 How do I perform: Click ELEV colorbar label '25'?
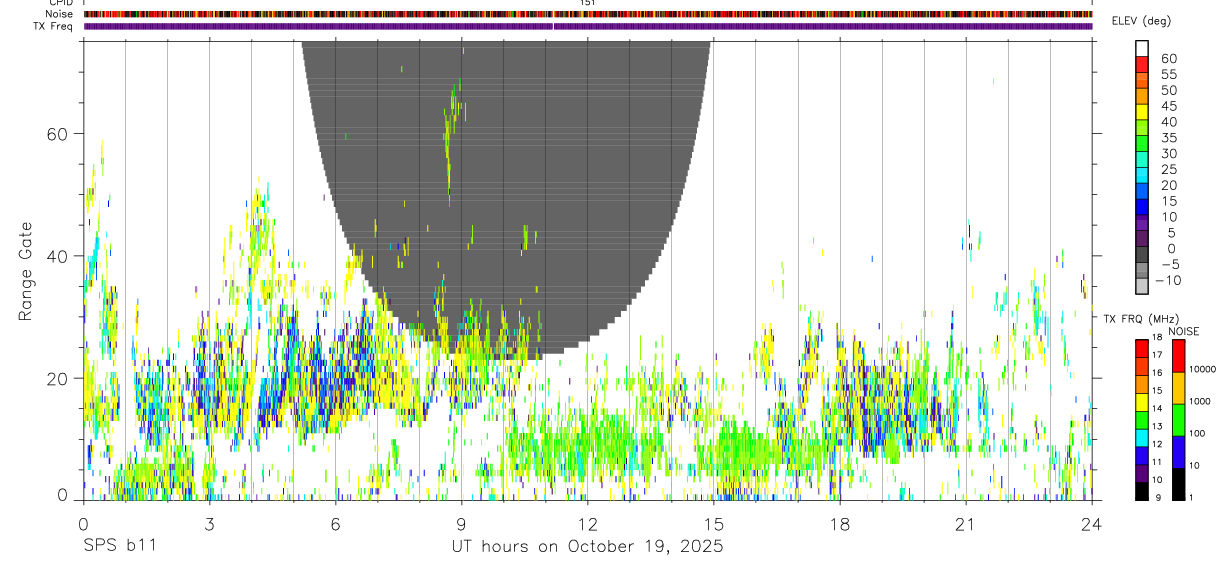pyautogui.click(x=1169, y=170)
